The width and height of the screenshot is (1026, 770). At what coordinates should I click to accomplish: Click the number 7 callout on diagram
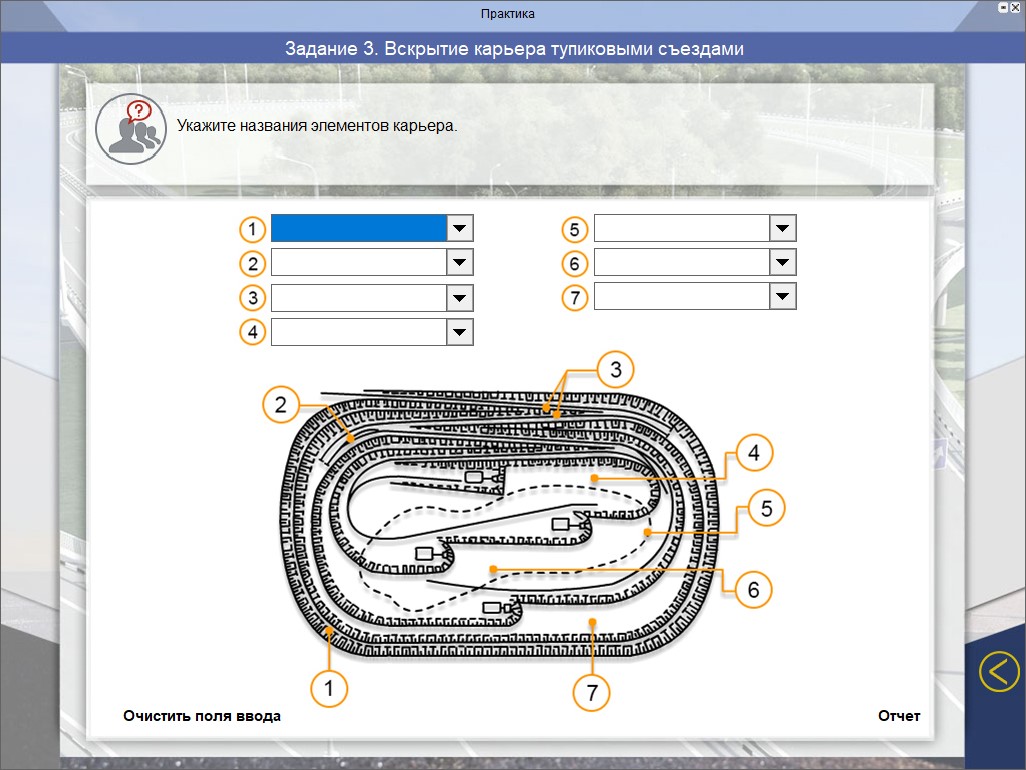click(x=590, y=693)
